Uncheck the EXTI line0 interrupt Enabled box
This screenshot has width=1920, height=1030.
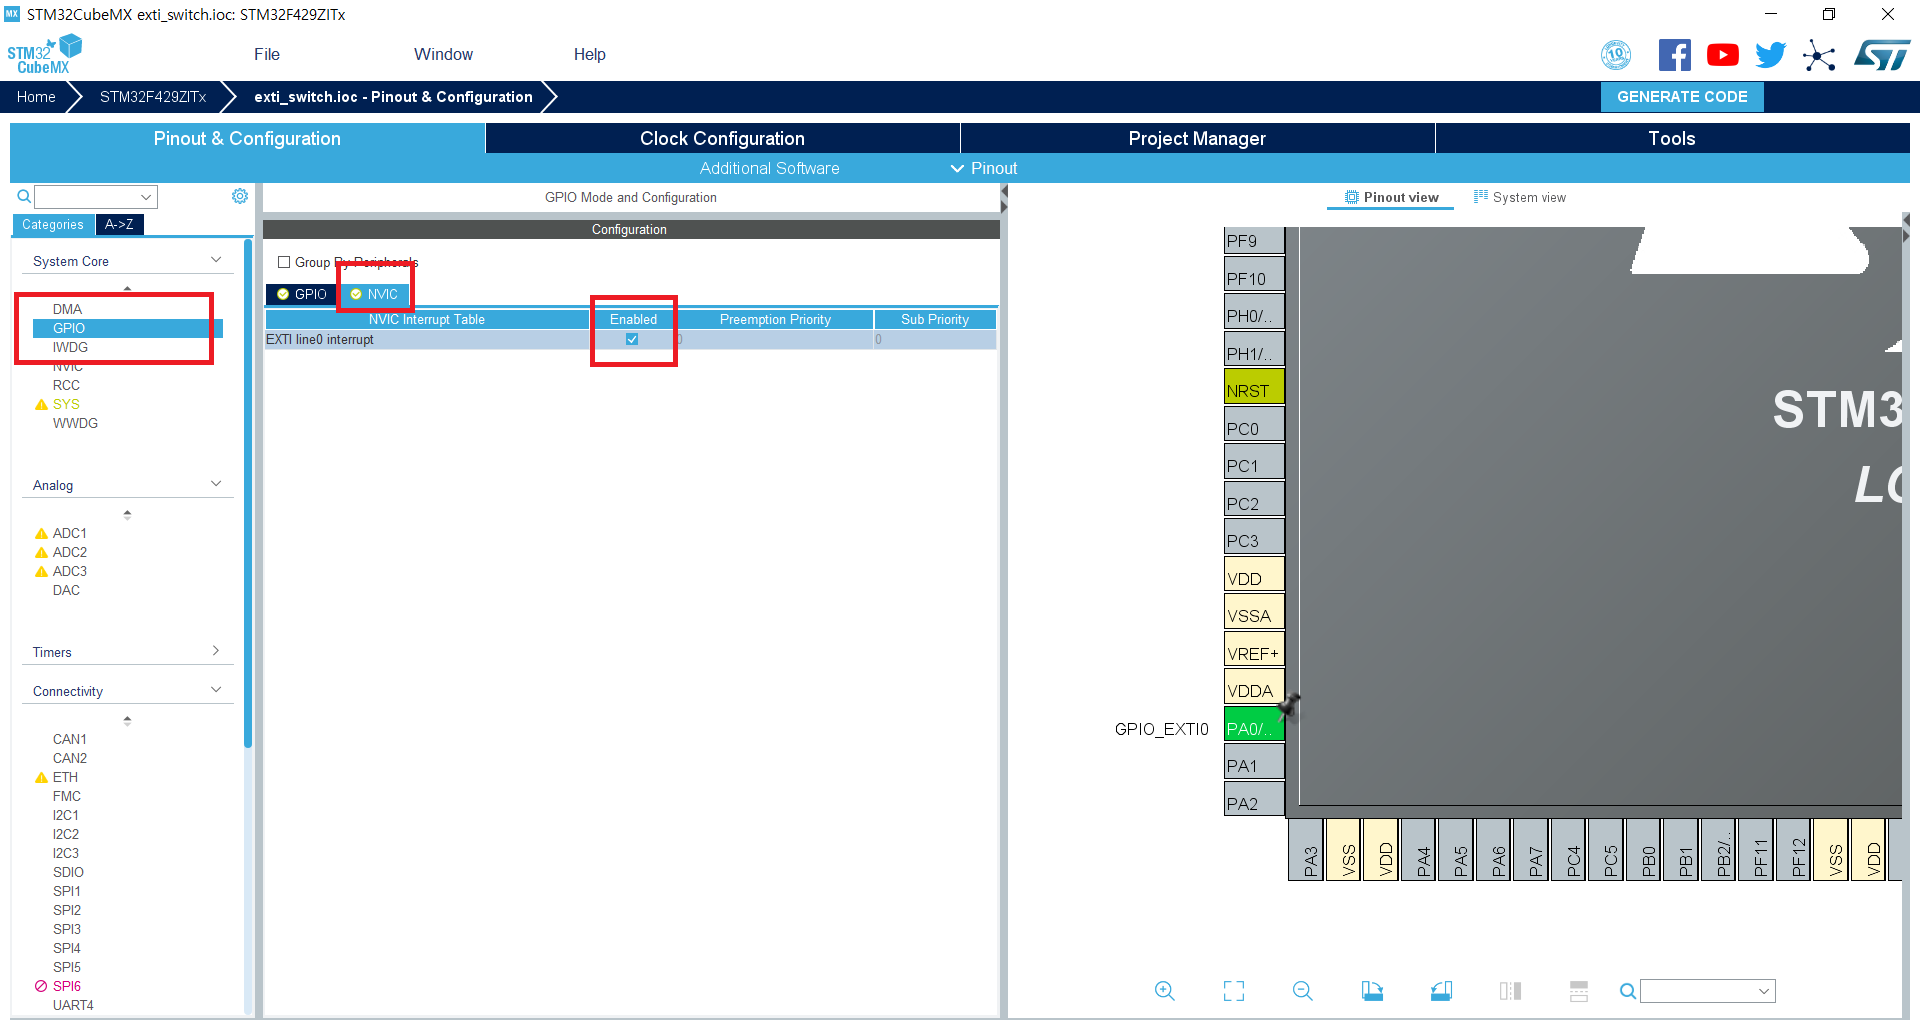pyautogui.click(x=632, y=339)
